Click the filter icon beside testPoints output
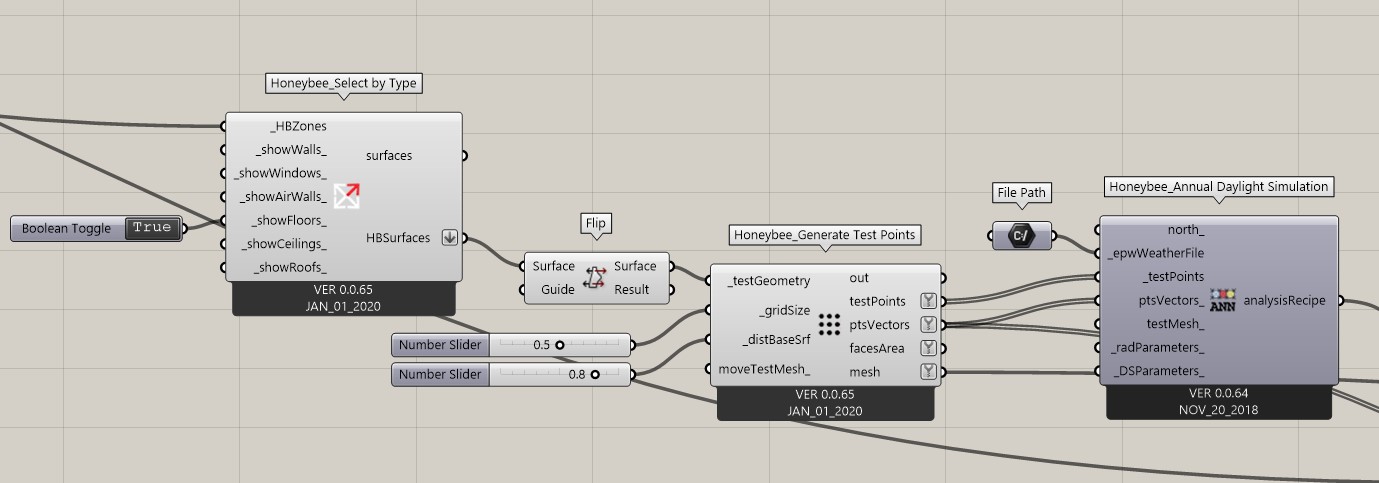The image size is (1379, 483). click(928, 301)
